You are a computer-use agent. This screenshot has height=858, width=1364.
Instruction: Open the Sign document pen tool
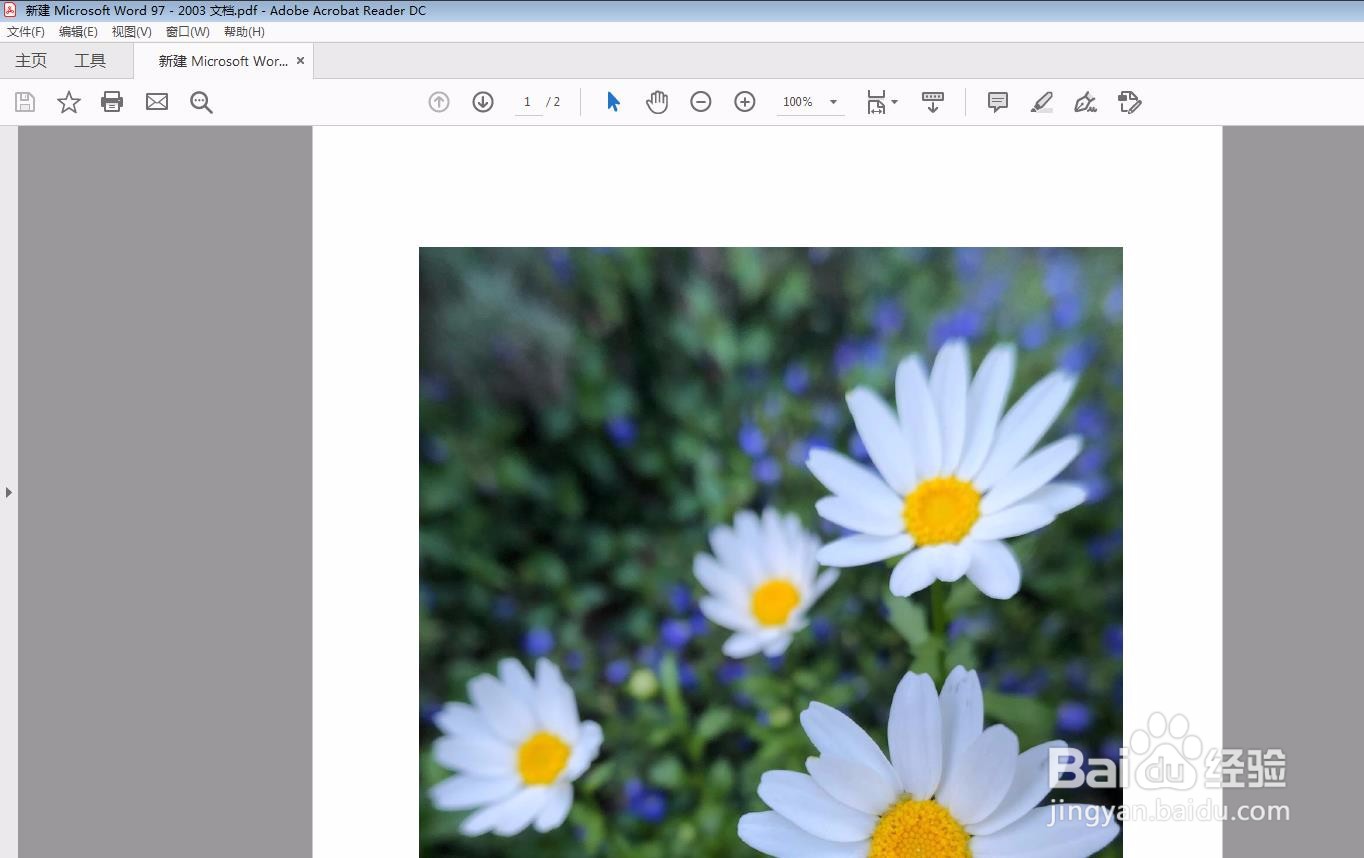(1085, 102)
